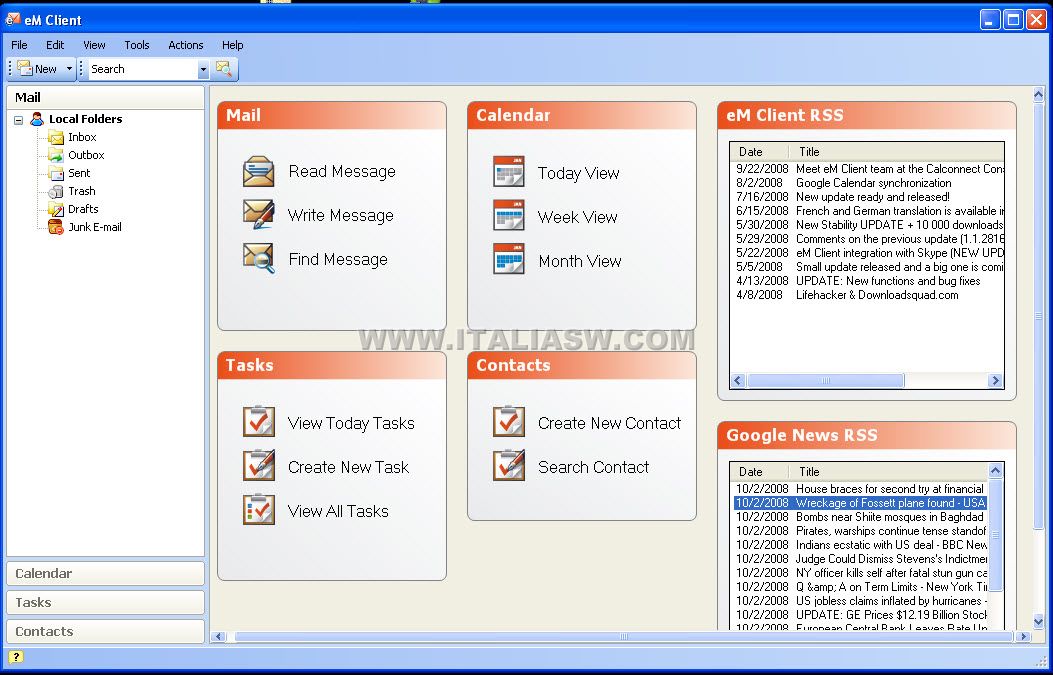1053x675 pixels.
Task: Select the Junk E-mail folder label
Action: 95,227
